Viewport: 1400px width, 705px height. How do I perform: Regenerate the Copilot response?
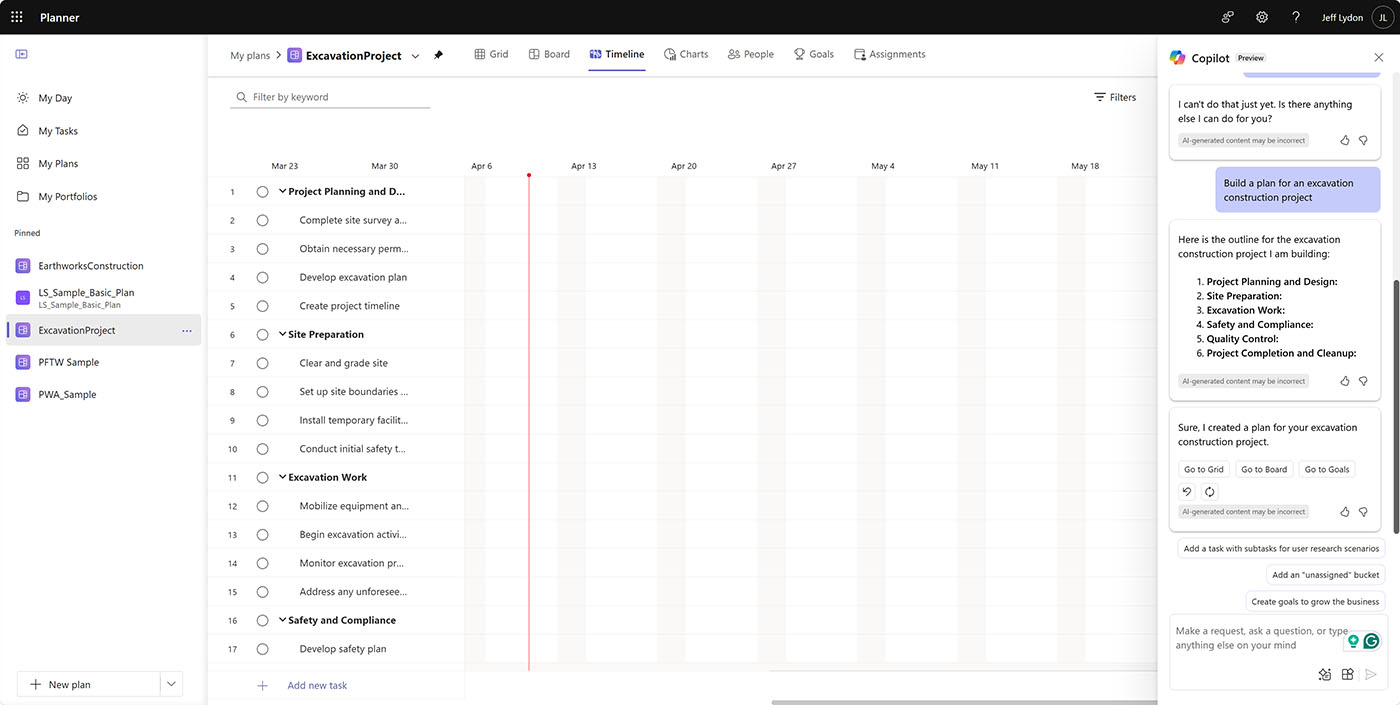click(1209, 491)
